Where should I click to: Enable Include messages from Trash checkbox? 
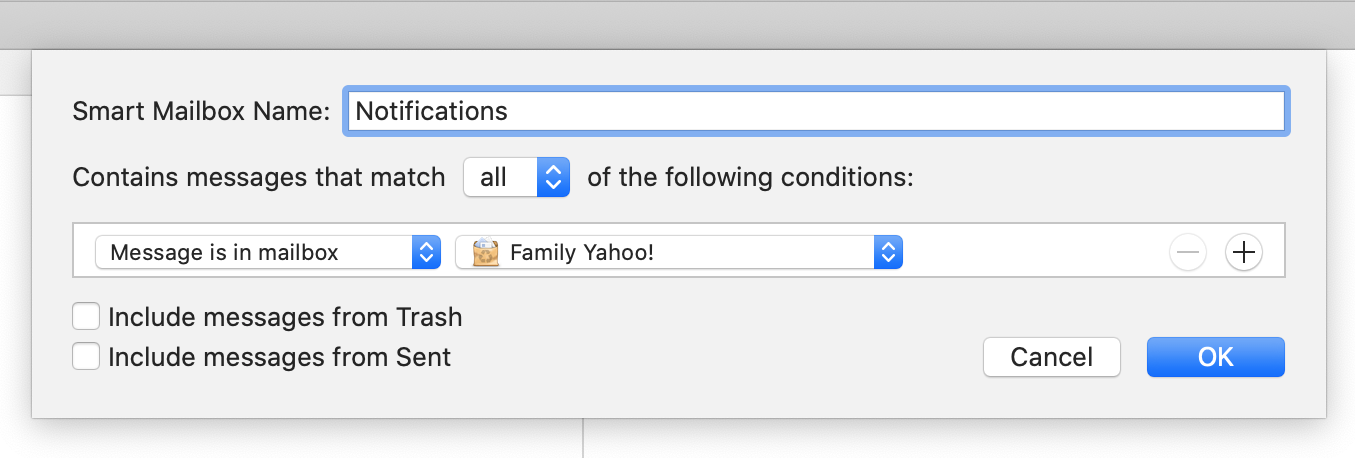(86, 317)
